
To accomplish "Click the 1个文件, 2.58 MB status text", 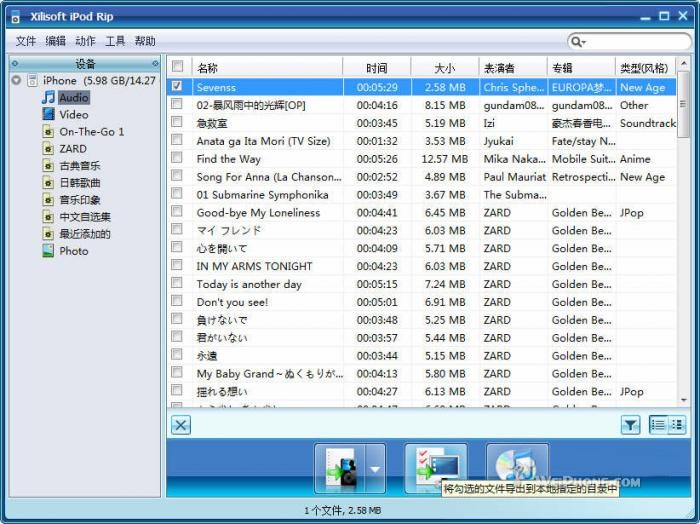I will point(342,510).
